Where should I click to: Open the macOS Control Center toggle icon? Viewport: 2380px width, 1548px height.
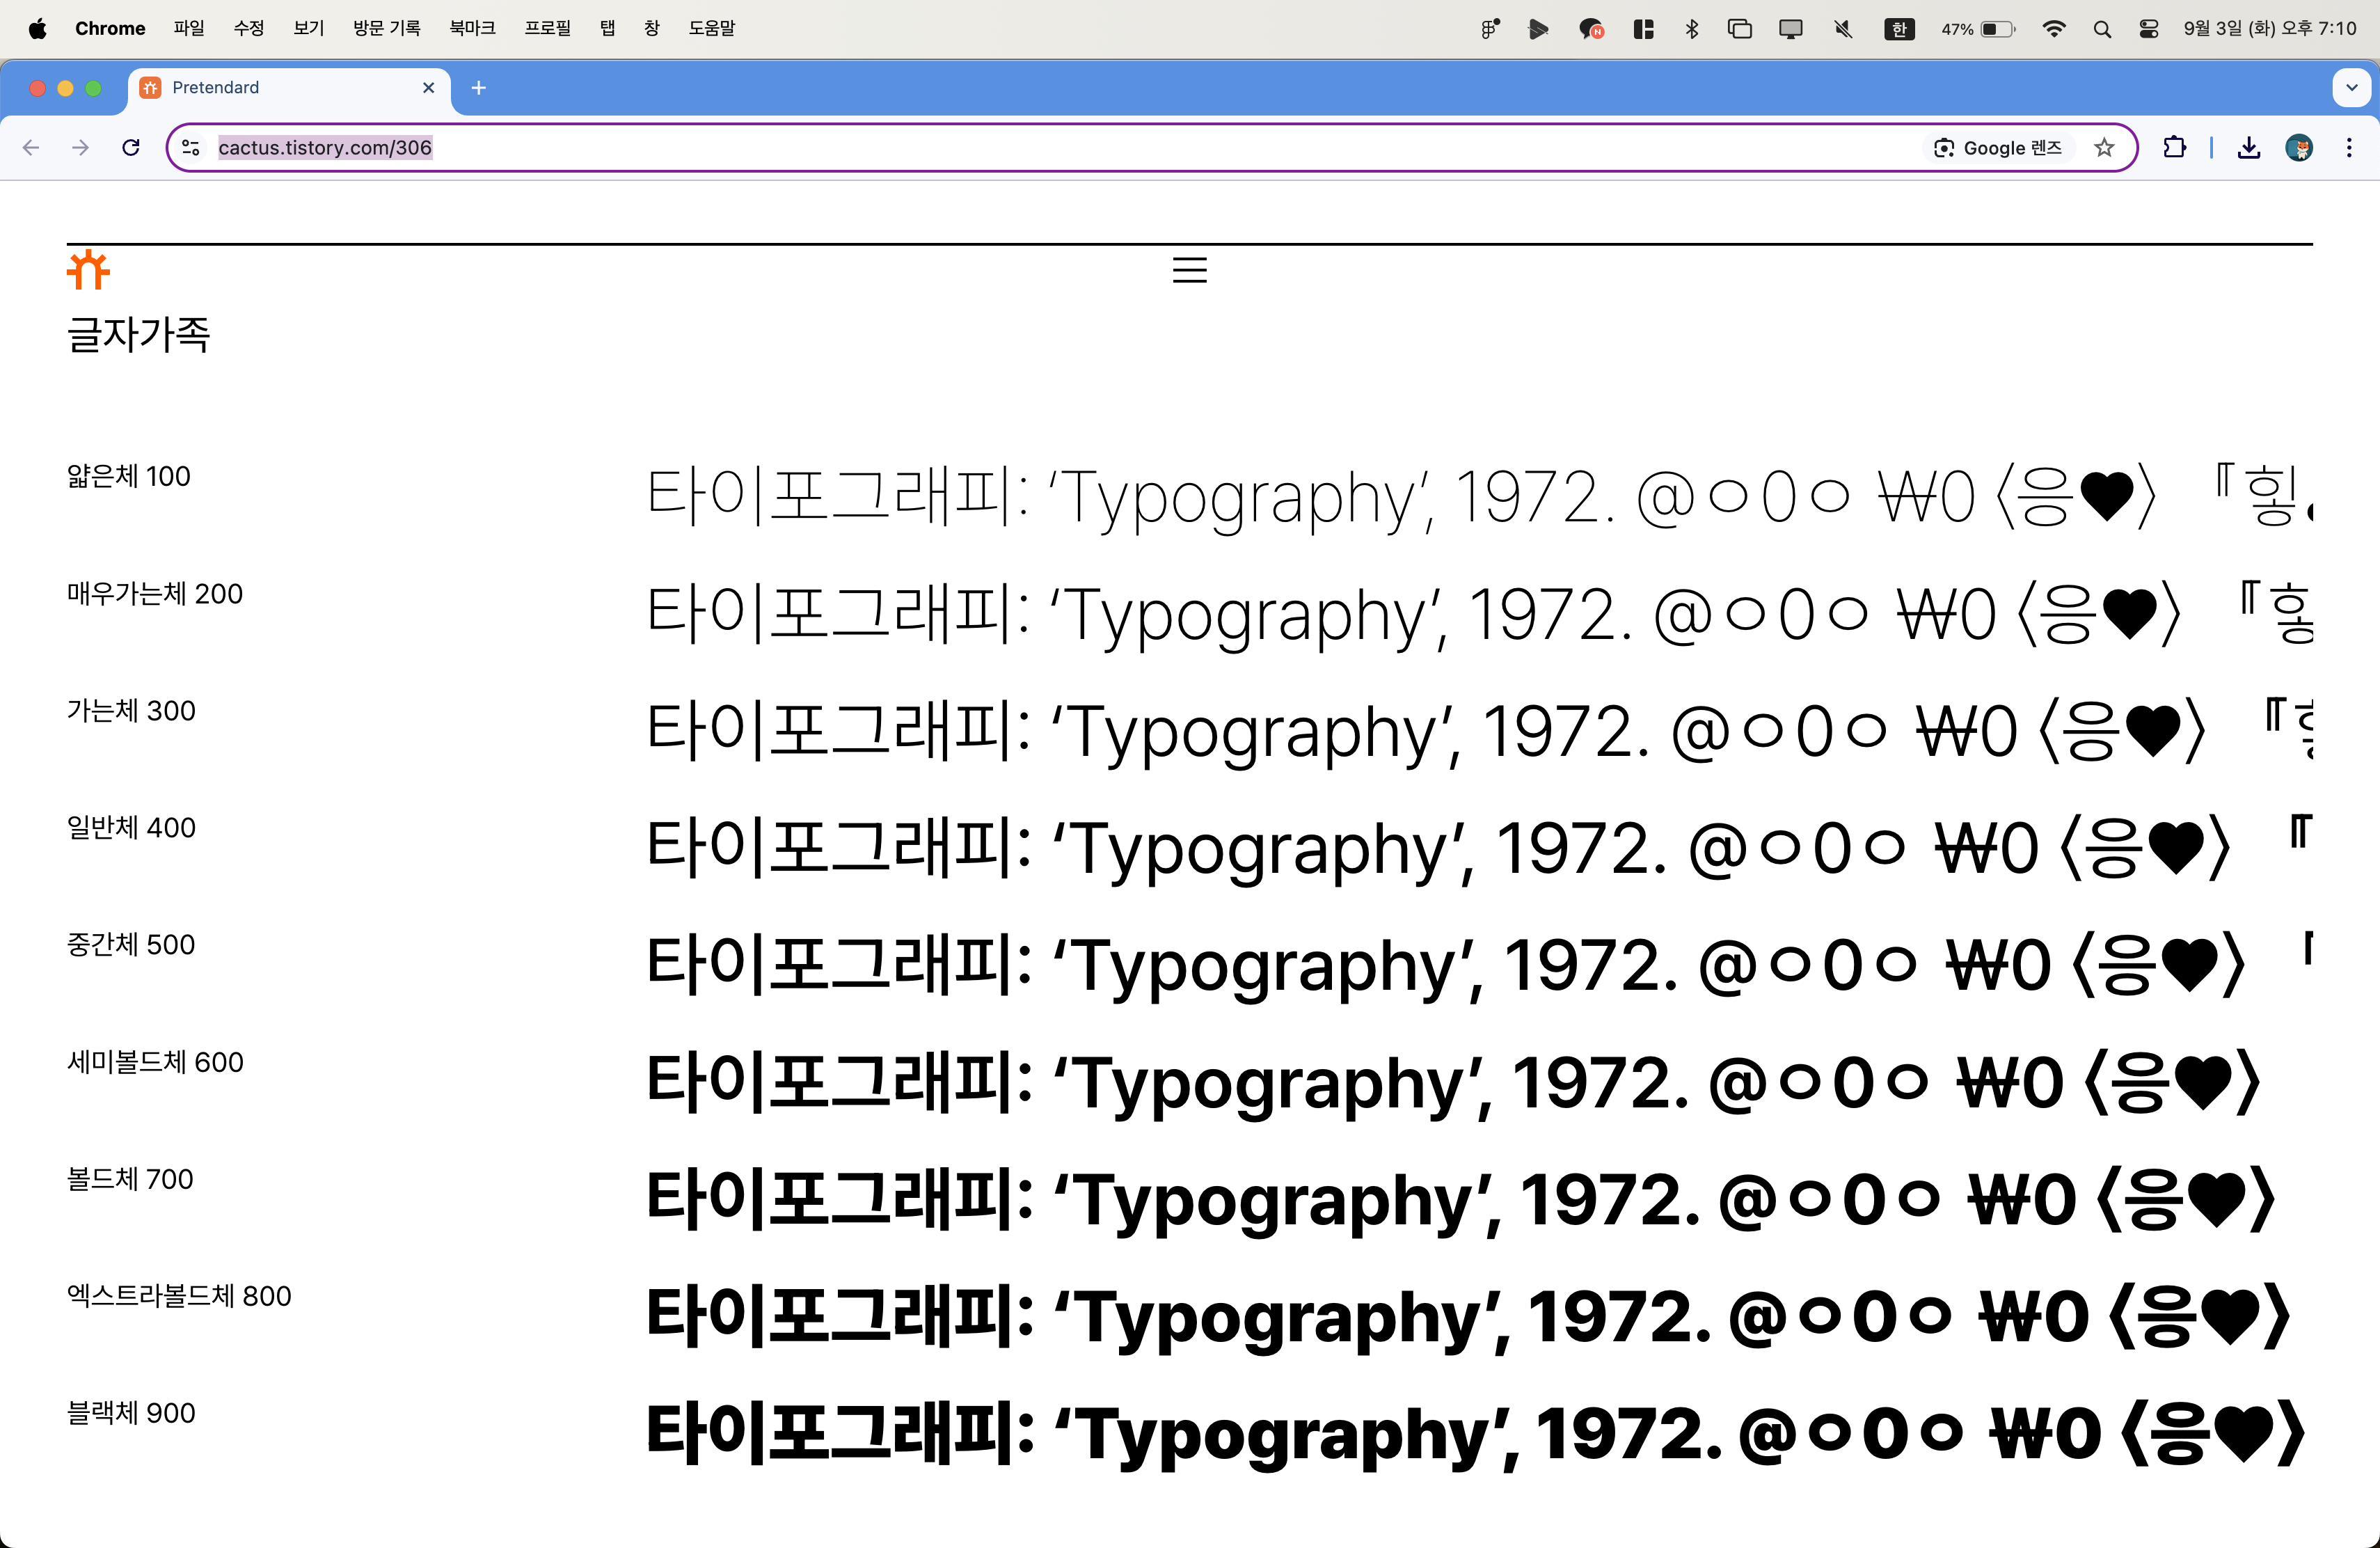pyautogui.click(x=2148, y=29)
